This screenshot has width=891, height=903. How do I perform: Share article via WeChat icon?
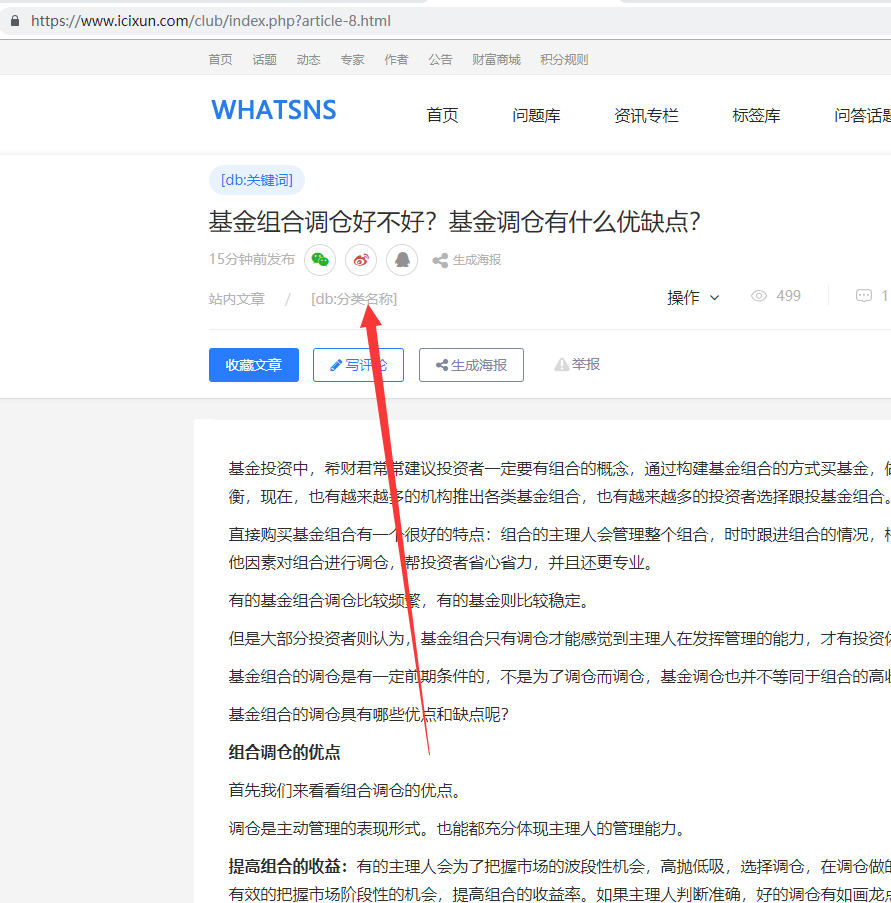coord(319,260)
